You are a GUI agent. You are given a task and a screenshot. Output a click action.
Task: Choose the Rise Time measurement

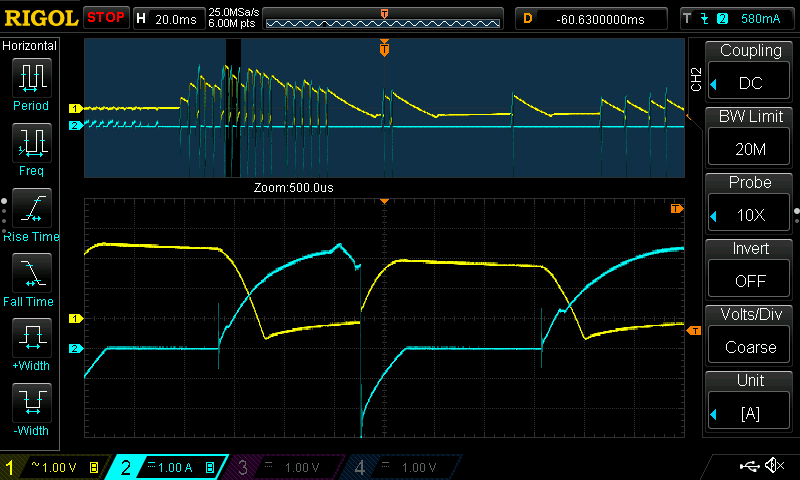(30, 213)
